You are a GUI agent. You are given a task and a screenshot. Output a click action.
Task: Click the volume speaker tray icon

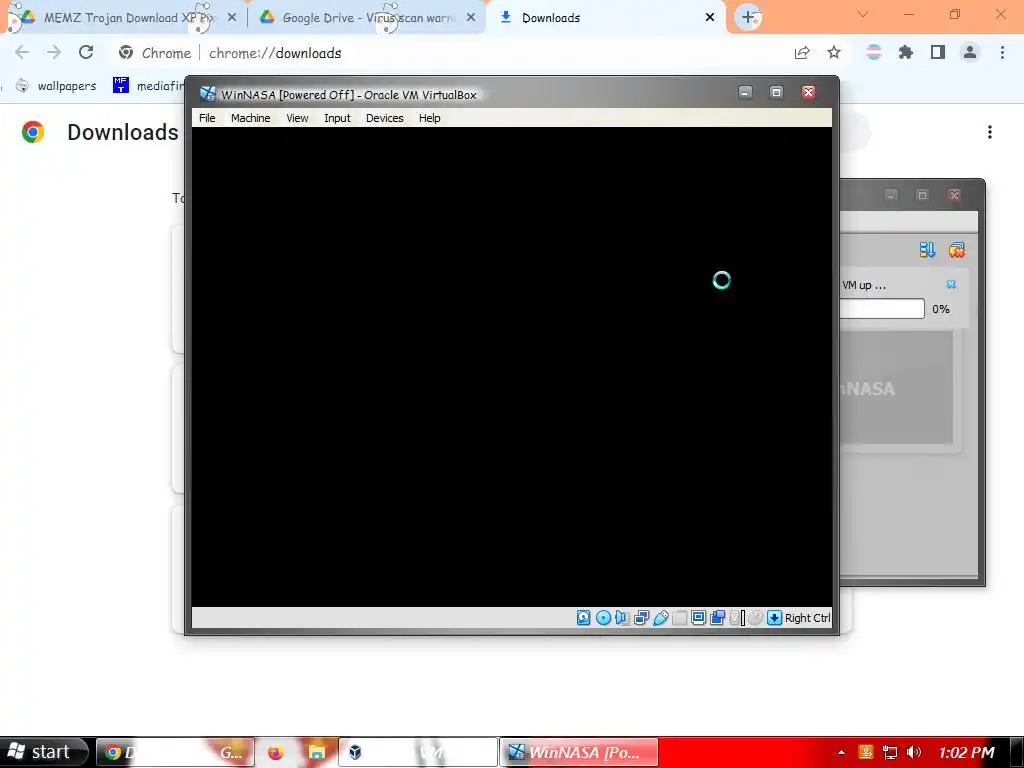(914, 752)
